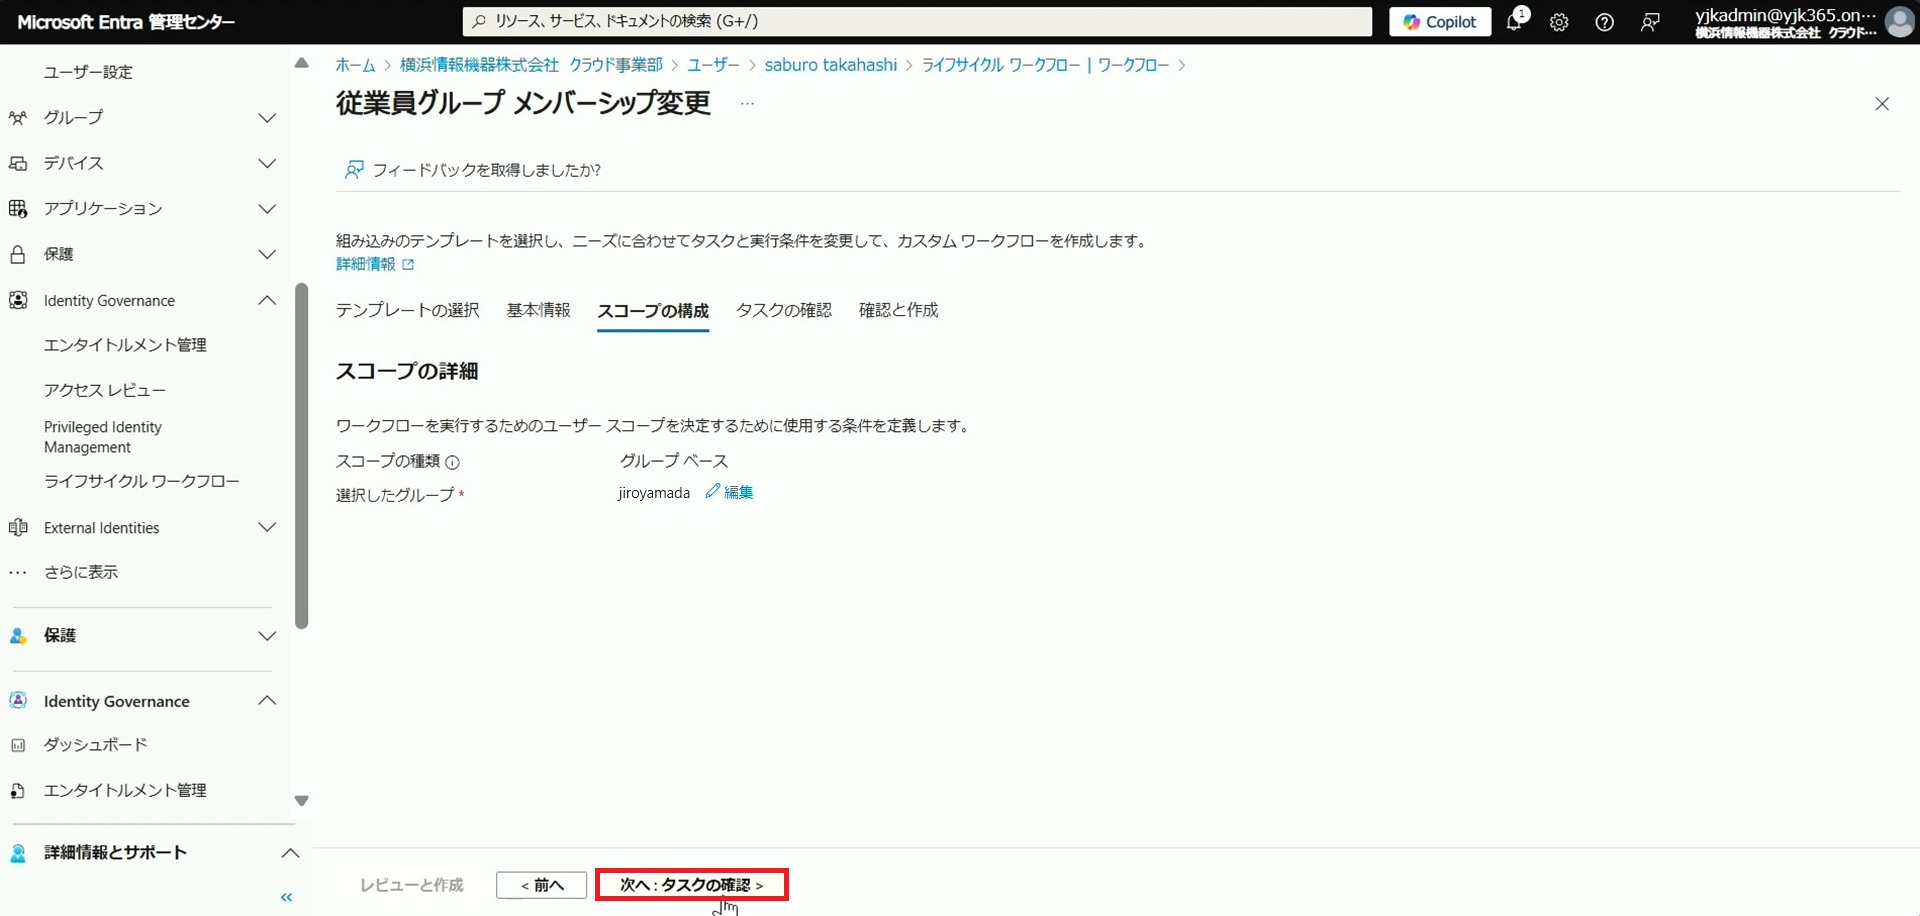1920x916 pixels.
Task: Click the 次へ: タスクの確認 button
Action: 691,885
